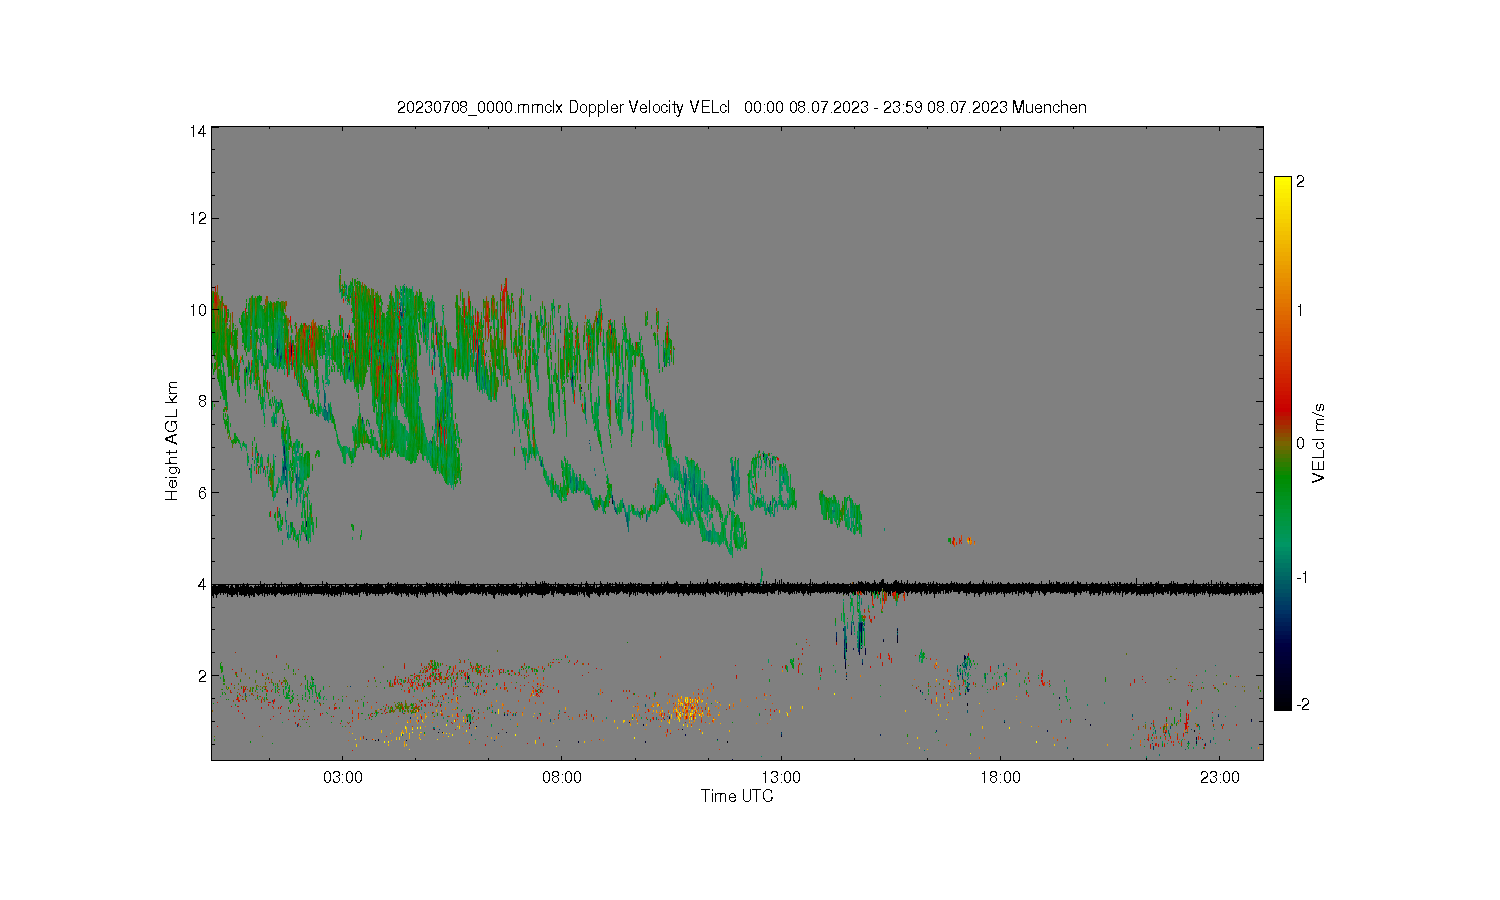The width and height of the screenshot is (1500, 900).
Task: Click the 08:00 time tick label
Action: [562, 778]
